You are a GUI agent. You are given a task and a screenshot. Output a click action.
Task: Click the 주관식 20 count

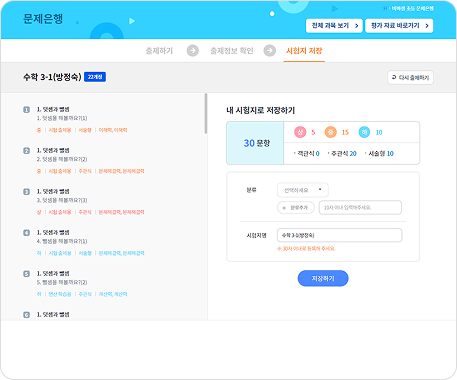342,153
